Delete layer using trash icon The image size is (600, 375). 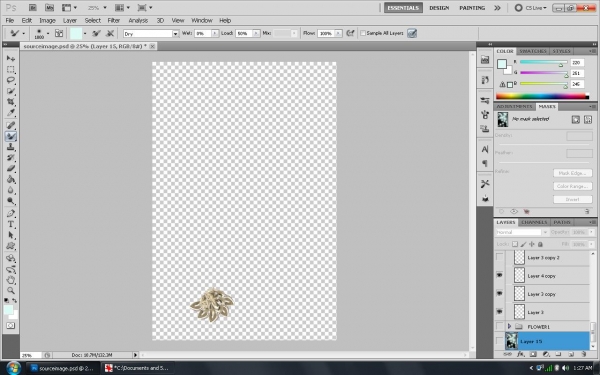[x=584, y=354]
